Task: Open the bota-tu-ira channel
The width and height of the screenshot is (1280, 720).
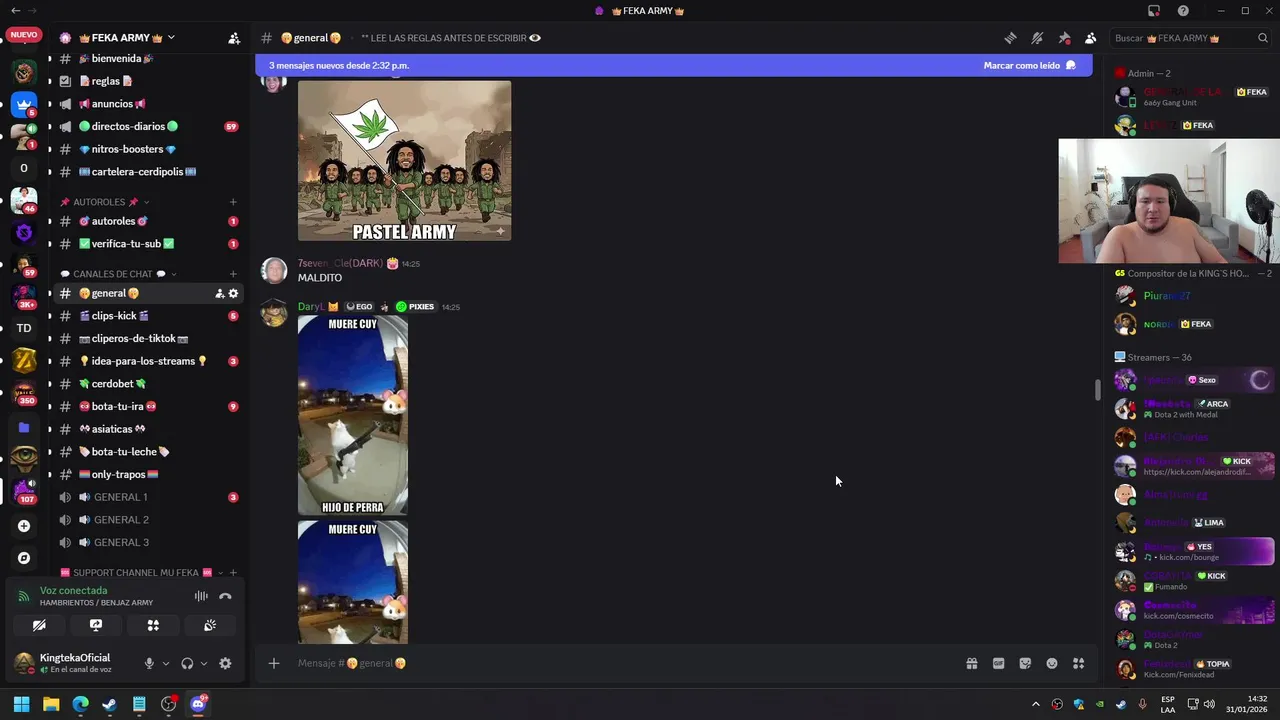Action: tap(148, 407)
